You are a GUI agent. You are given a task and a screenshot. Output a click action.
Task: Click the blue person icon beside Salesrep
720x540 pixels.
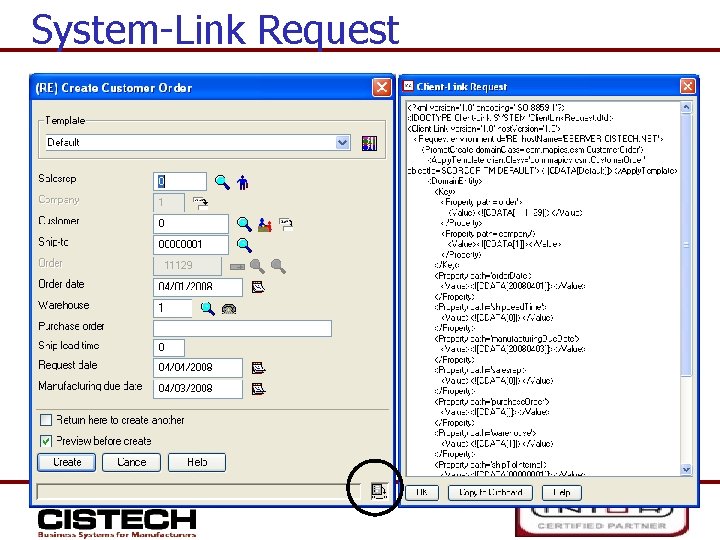pyautogui.click(x=242, y=183)
